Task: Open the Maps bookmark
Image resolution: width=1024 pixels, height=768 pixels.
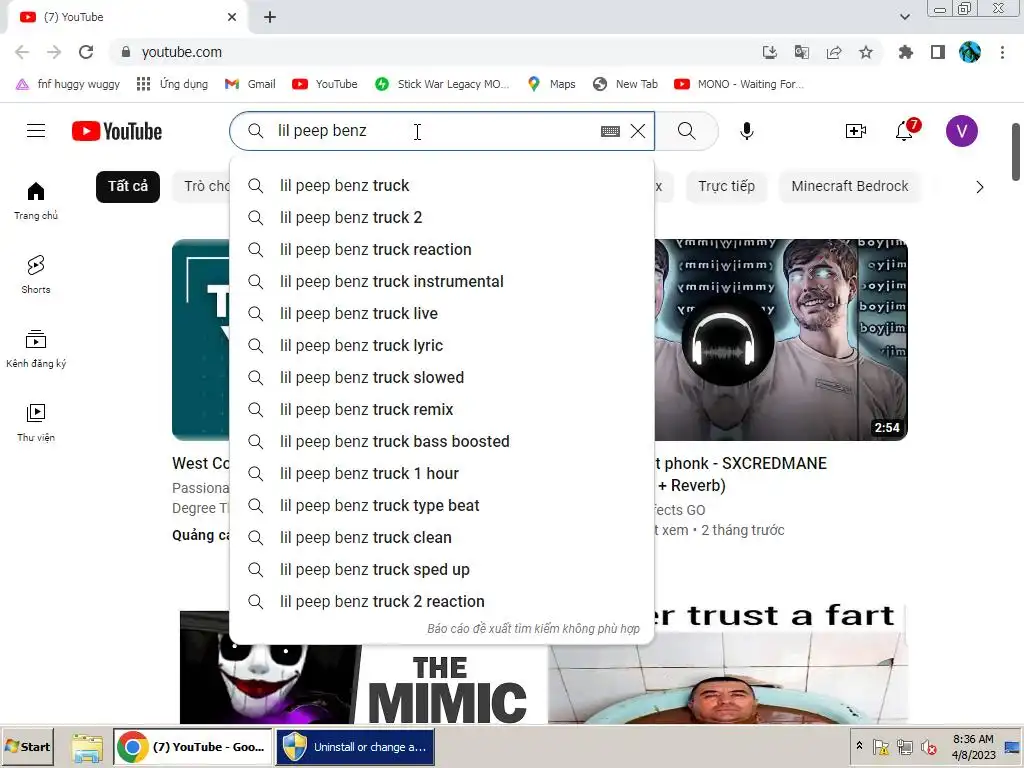Action: tap(552, 84)
